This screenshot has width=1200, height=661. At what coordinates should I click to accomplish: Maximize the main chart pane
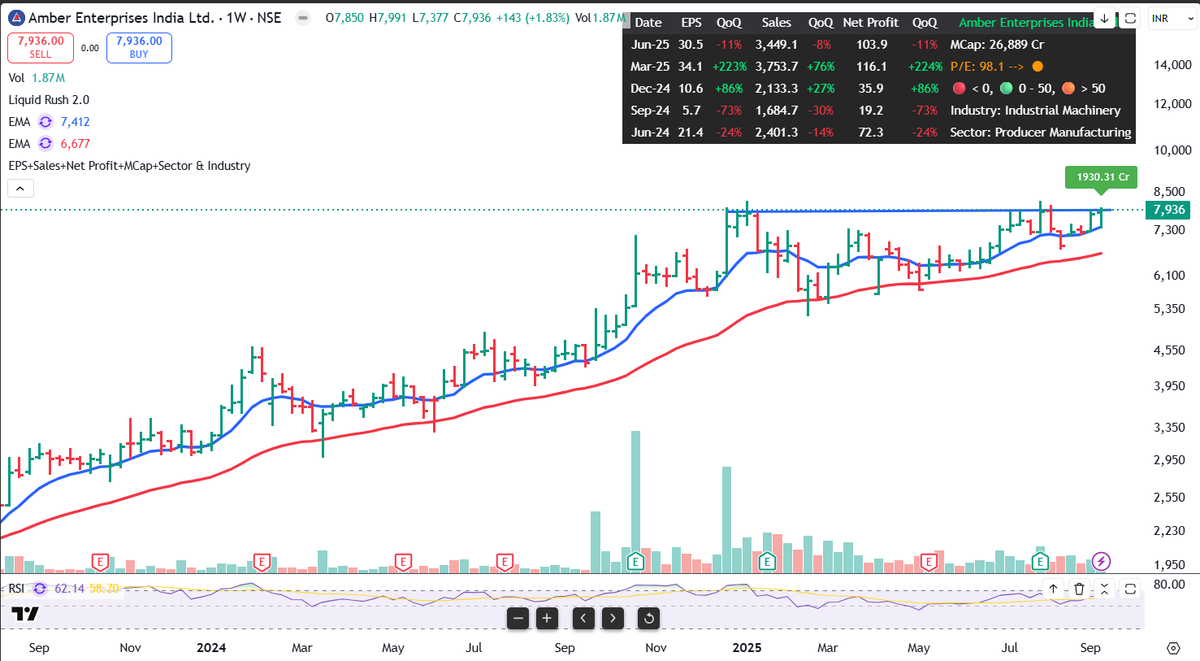click(1130, 18)
